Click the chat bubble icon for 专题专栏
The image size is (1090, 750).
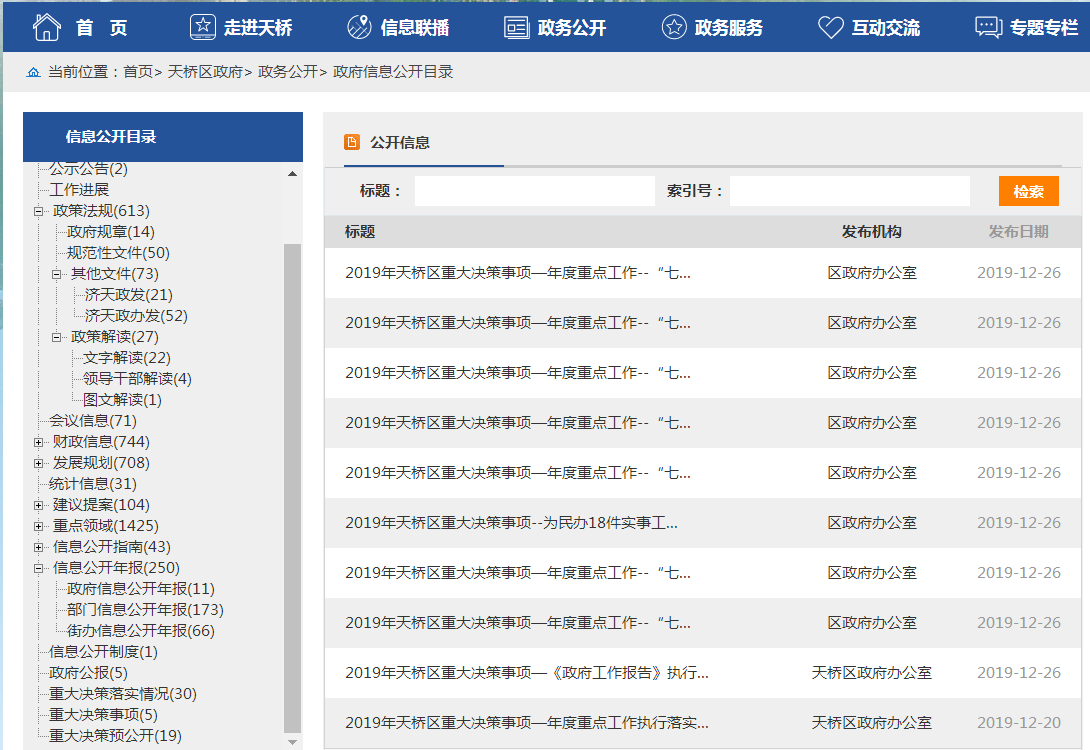(988, 28)
